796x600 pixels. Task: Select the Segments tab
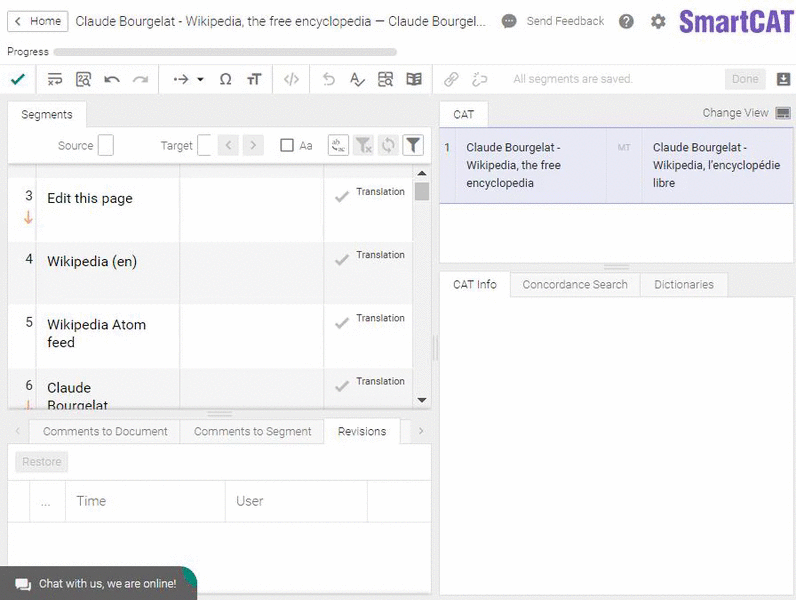pyautogui.click(x=47, y=115)
